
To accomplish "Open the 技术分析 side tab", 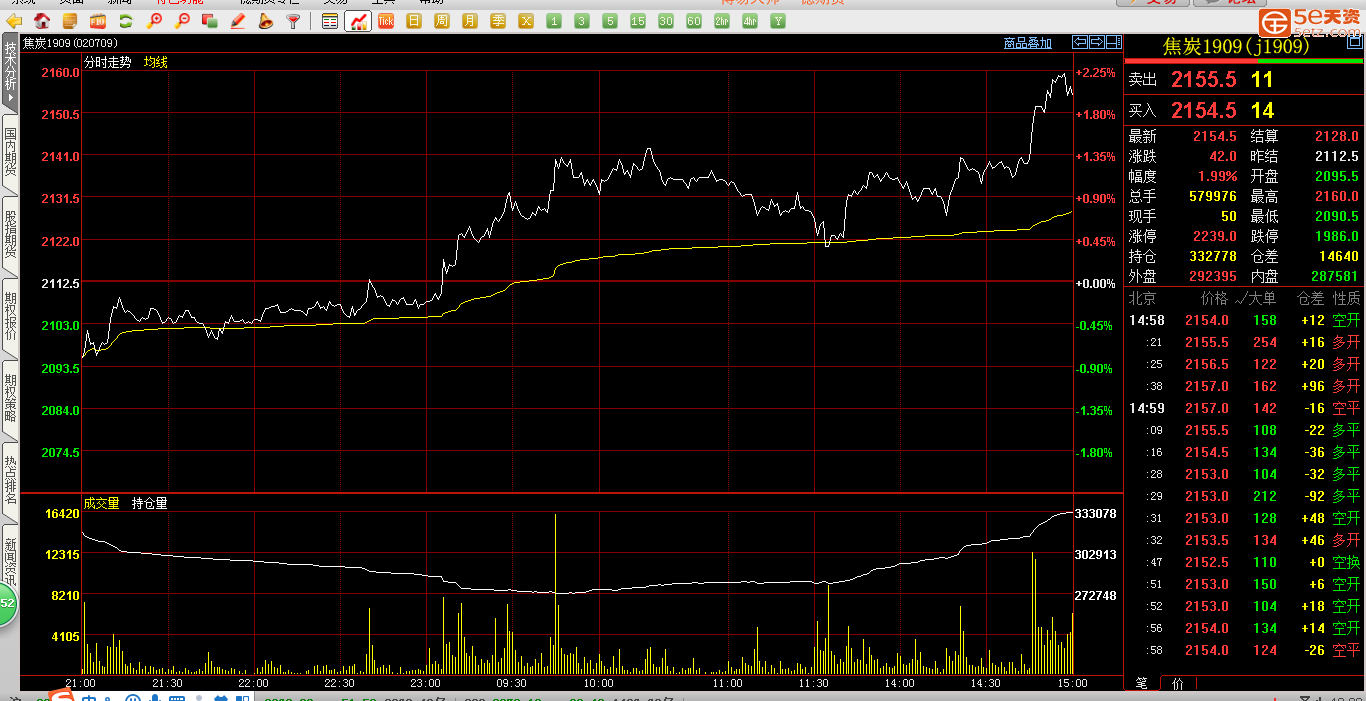I will [x=10, y=70].
